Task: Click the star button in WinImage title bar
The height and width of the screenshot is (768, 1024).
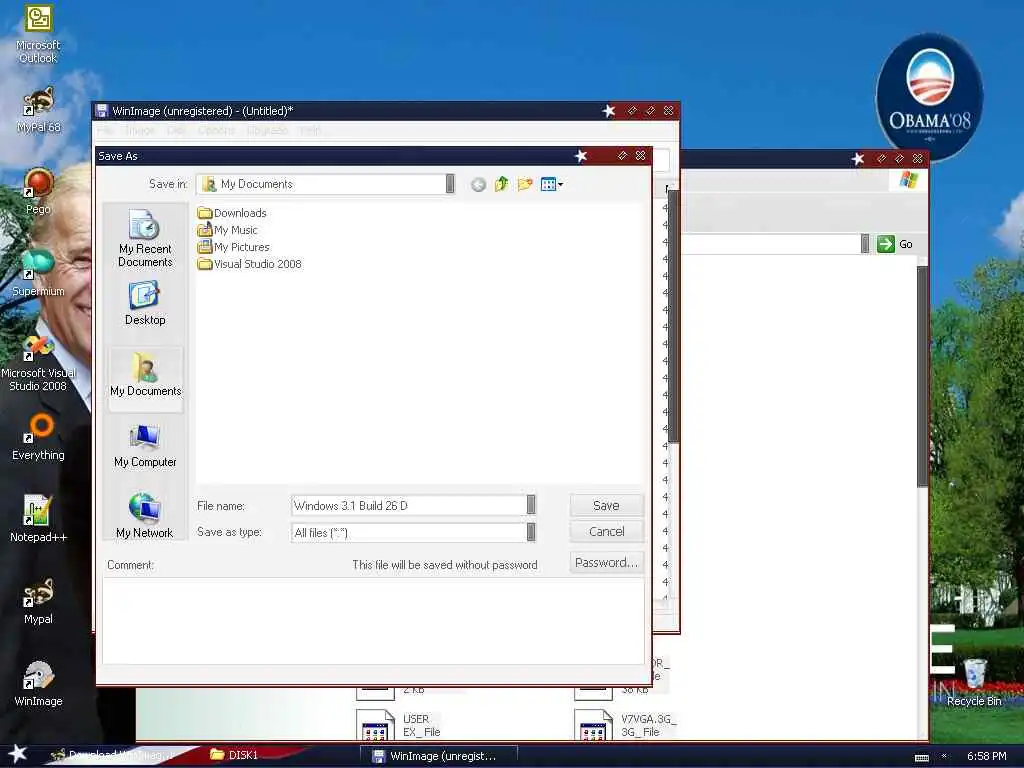Action: coord(609,111)
